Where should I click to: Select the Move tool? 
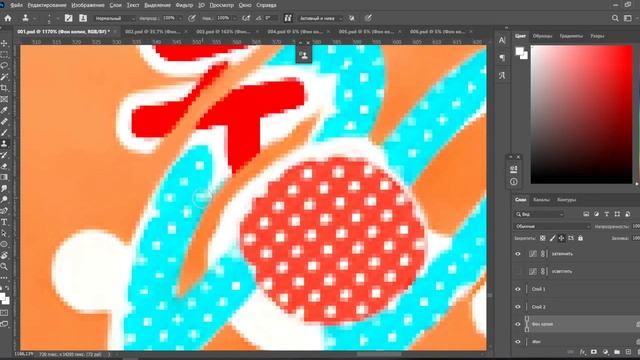[4, 43]
